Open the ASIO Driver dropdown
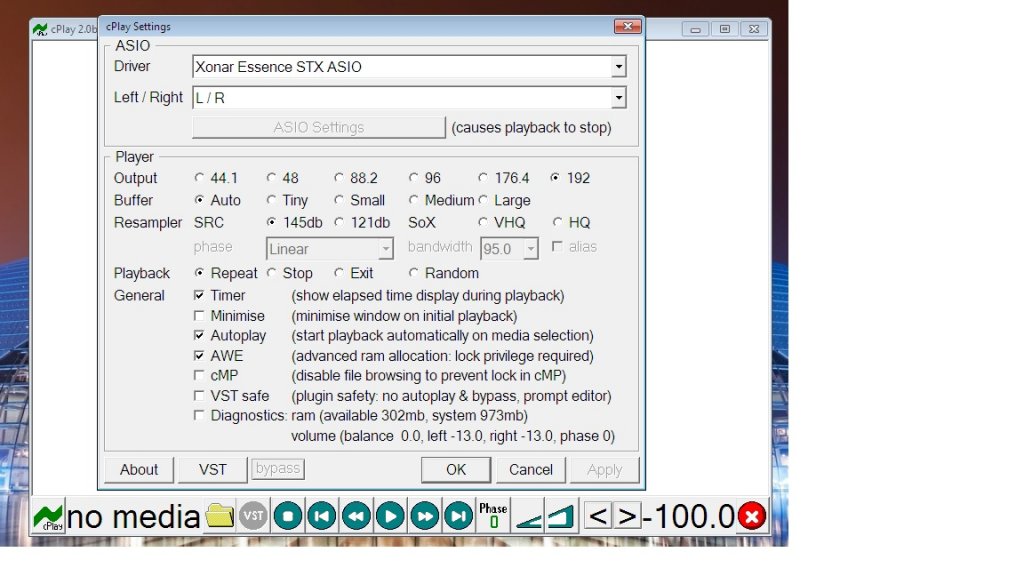Image resolution: width=1024 pixels, height=576 pixels. [618, 67]
